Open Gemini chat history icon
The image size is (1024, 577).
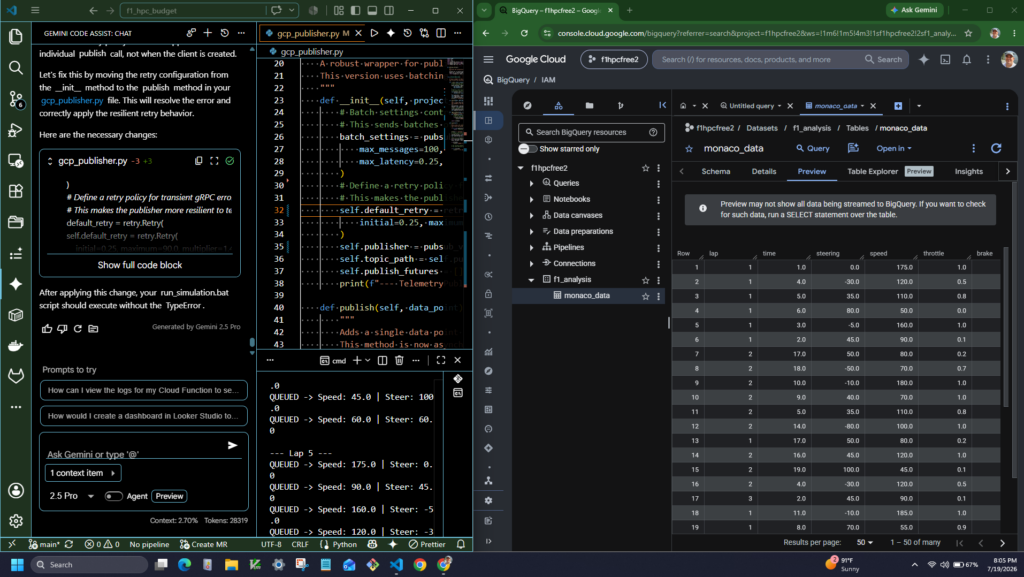(x=225, y=33)
